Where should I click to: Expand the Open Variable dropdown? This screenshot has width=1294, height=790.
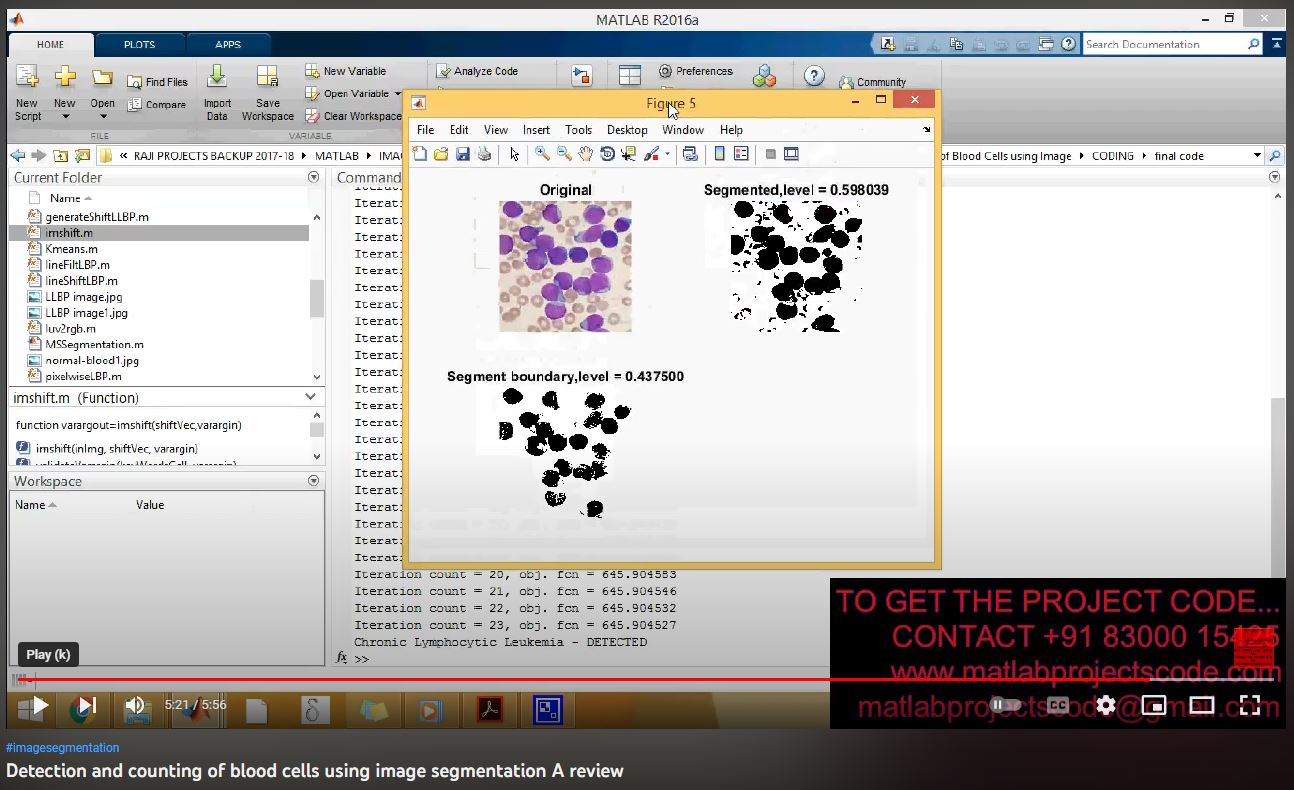pyautogui.click(x=397, y=94)
